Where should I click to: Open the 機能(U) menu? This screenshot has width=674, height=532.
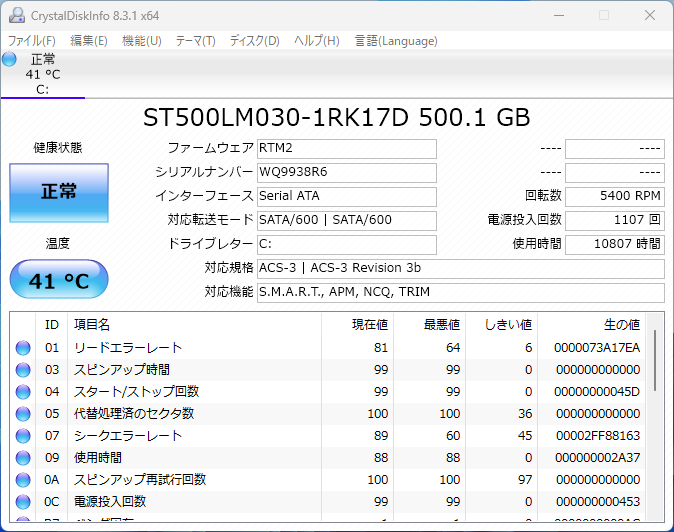tap(141, 41)
